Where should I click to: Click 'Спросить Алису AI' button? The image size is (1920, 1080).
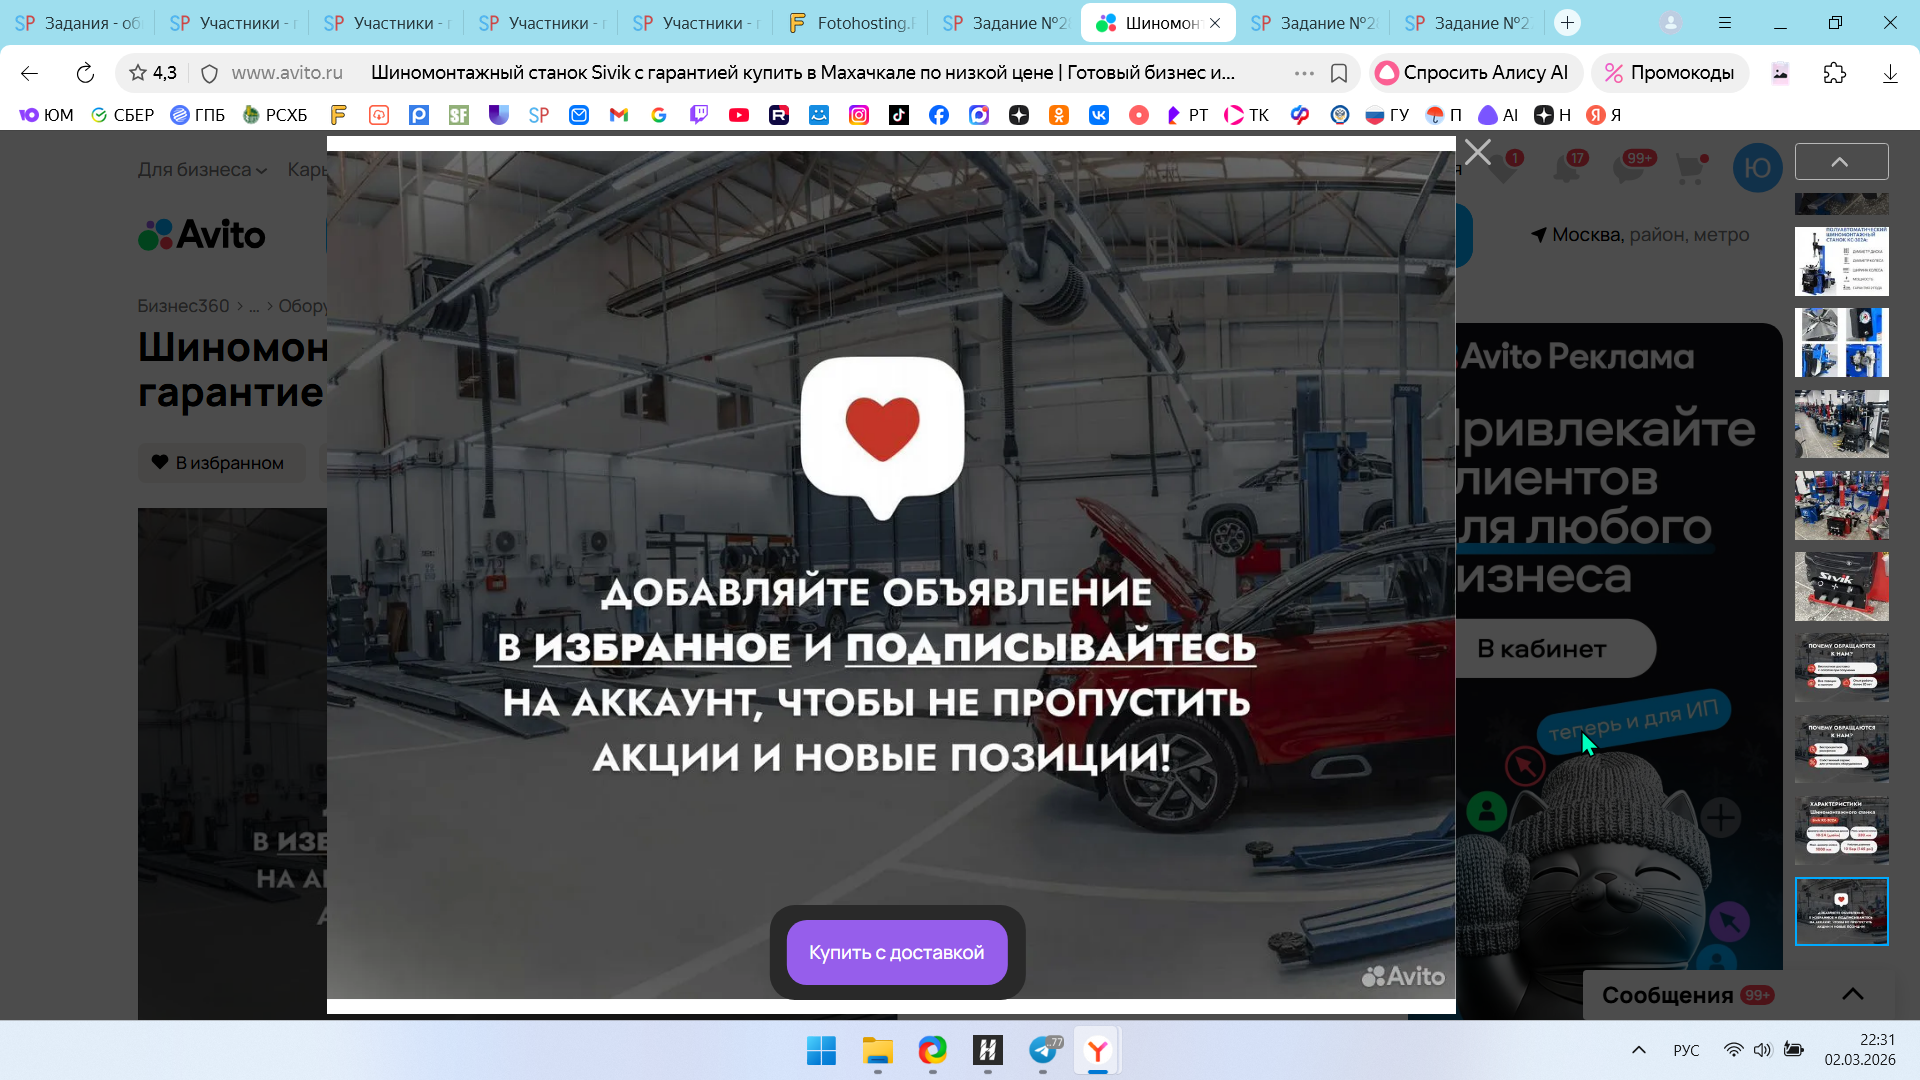1474,73
